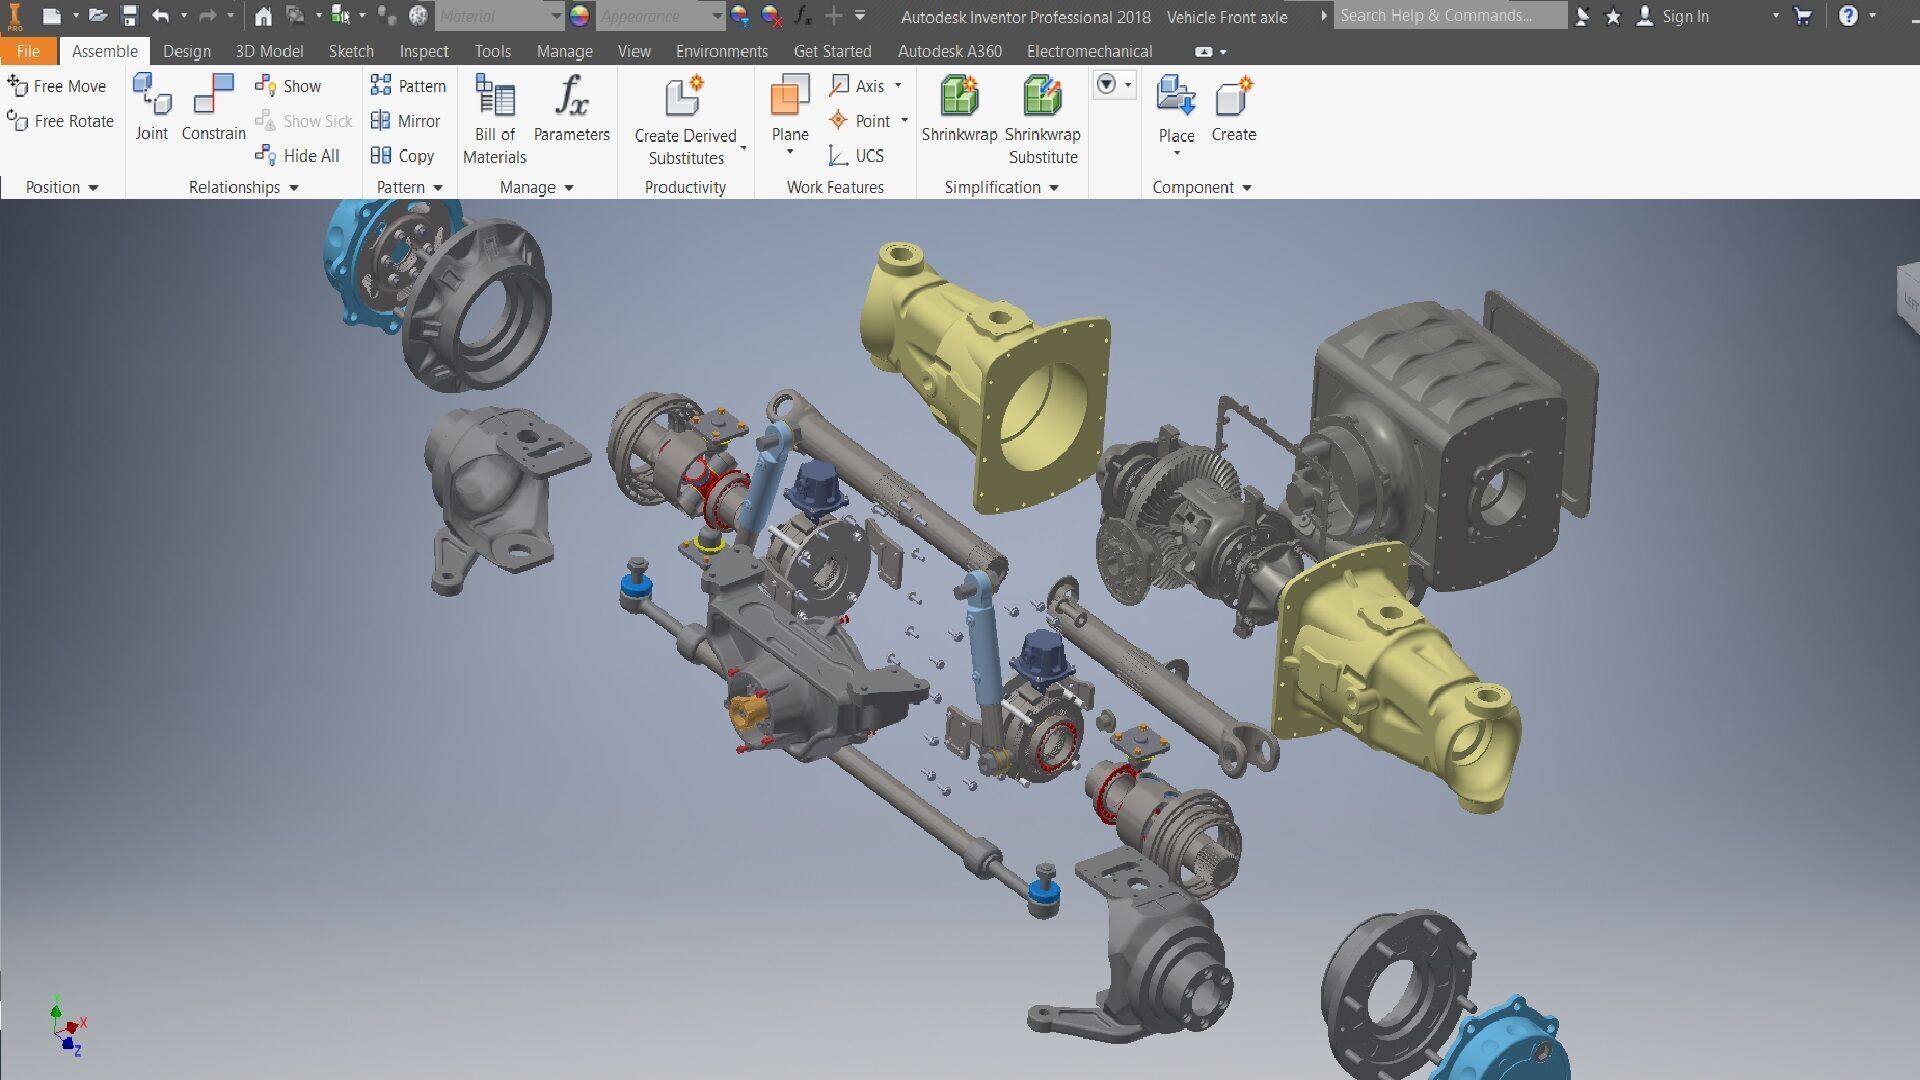Open the Inspect ribbon tab
1920x1080 pixels.
click(424, 51)
